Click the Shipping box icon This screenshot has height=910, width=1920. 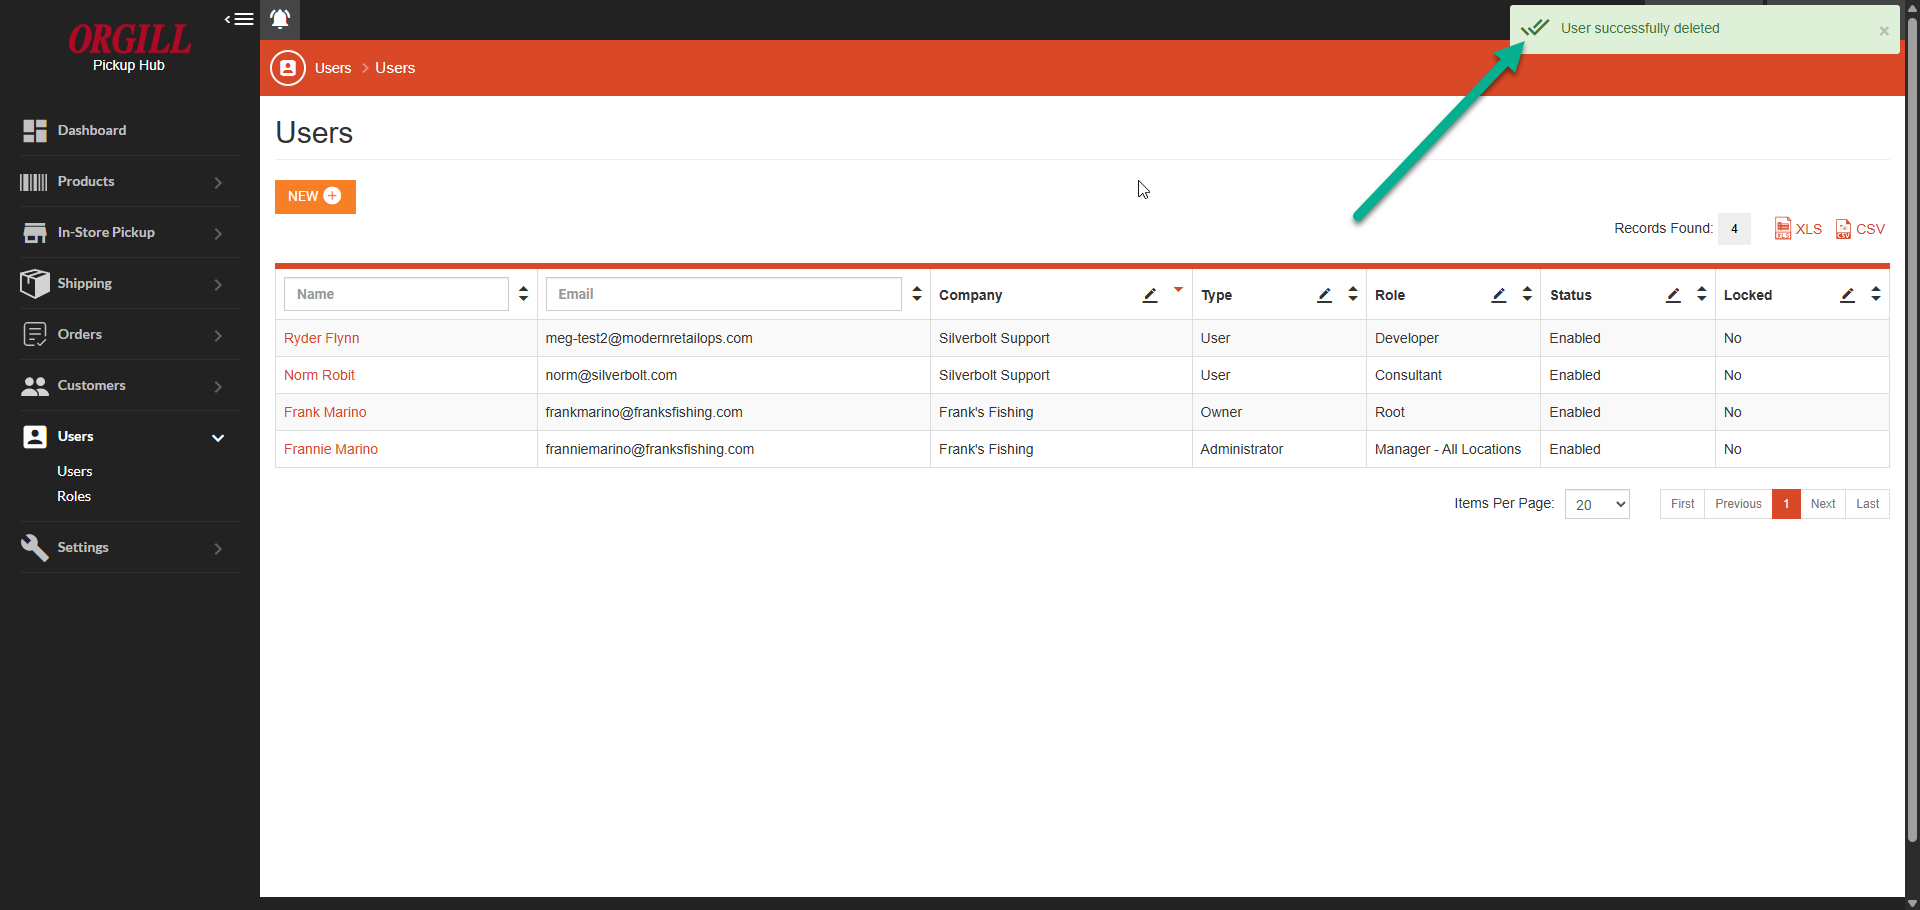(35, 284)
